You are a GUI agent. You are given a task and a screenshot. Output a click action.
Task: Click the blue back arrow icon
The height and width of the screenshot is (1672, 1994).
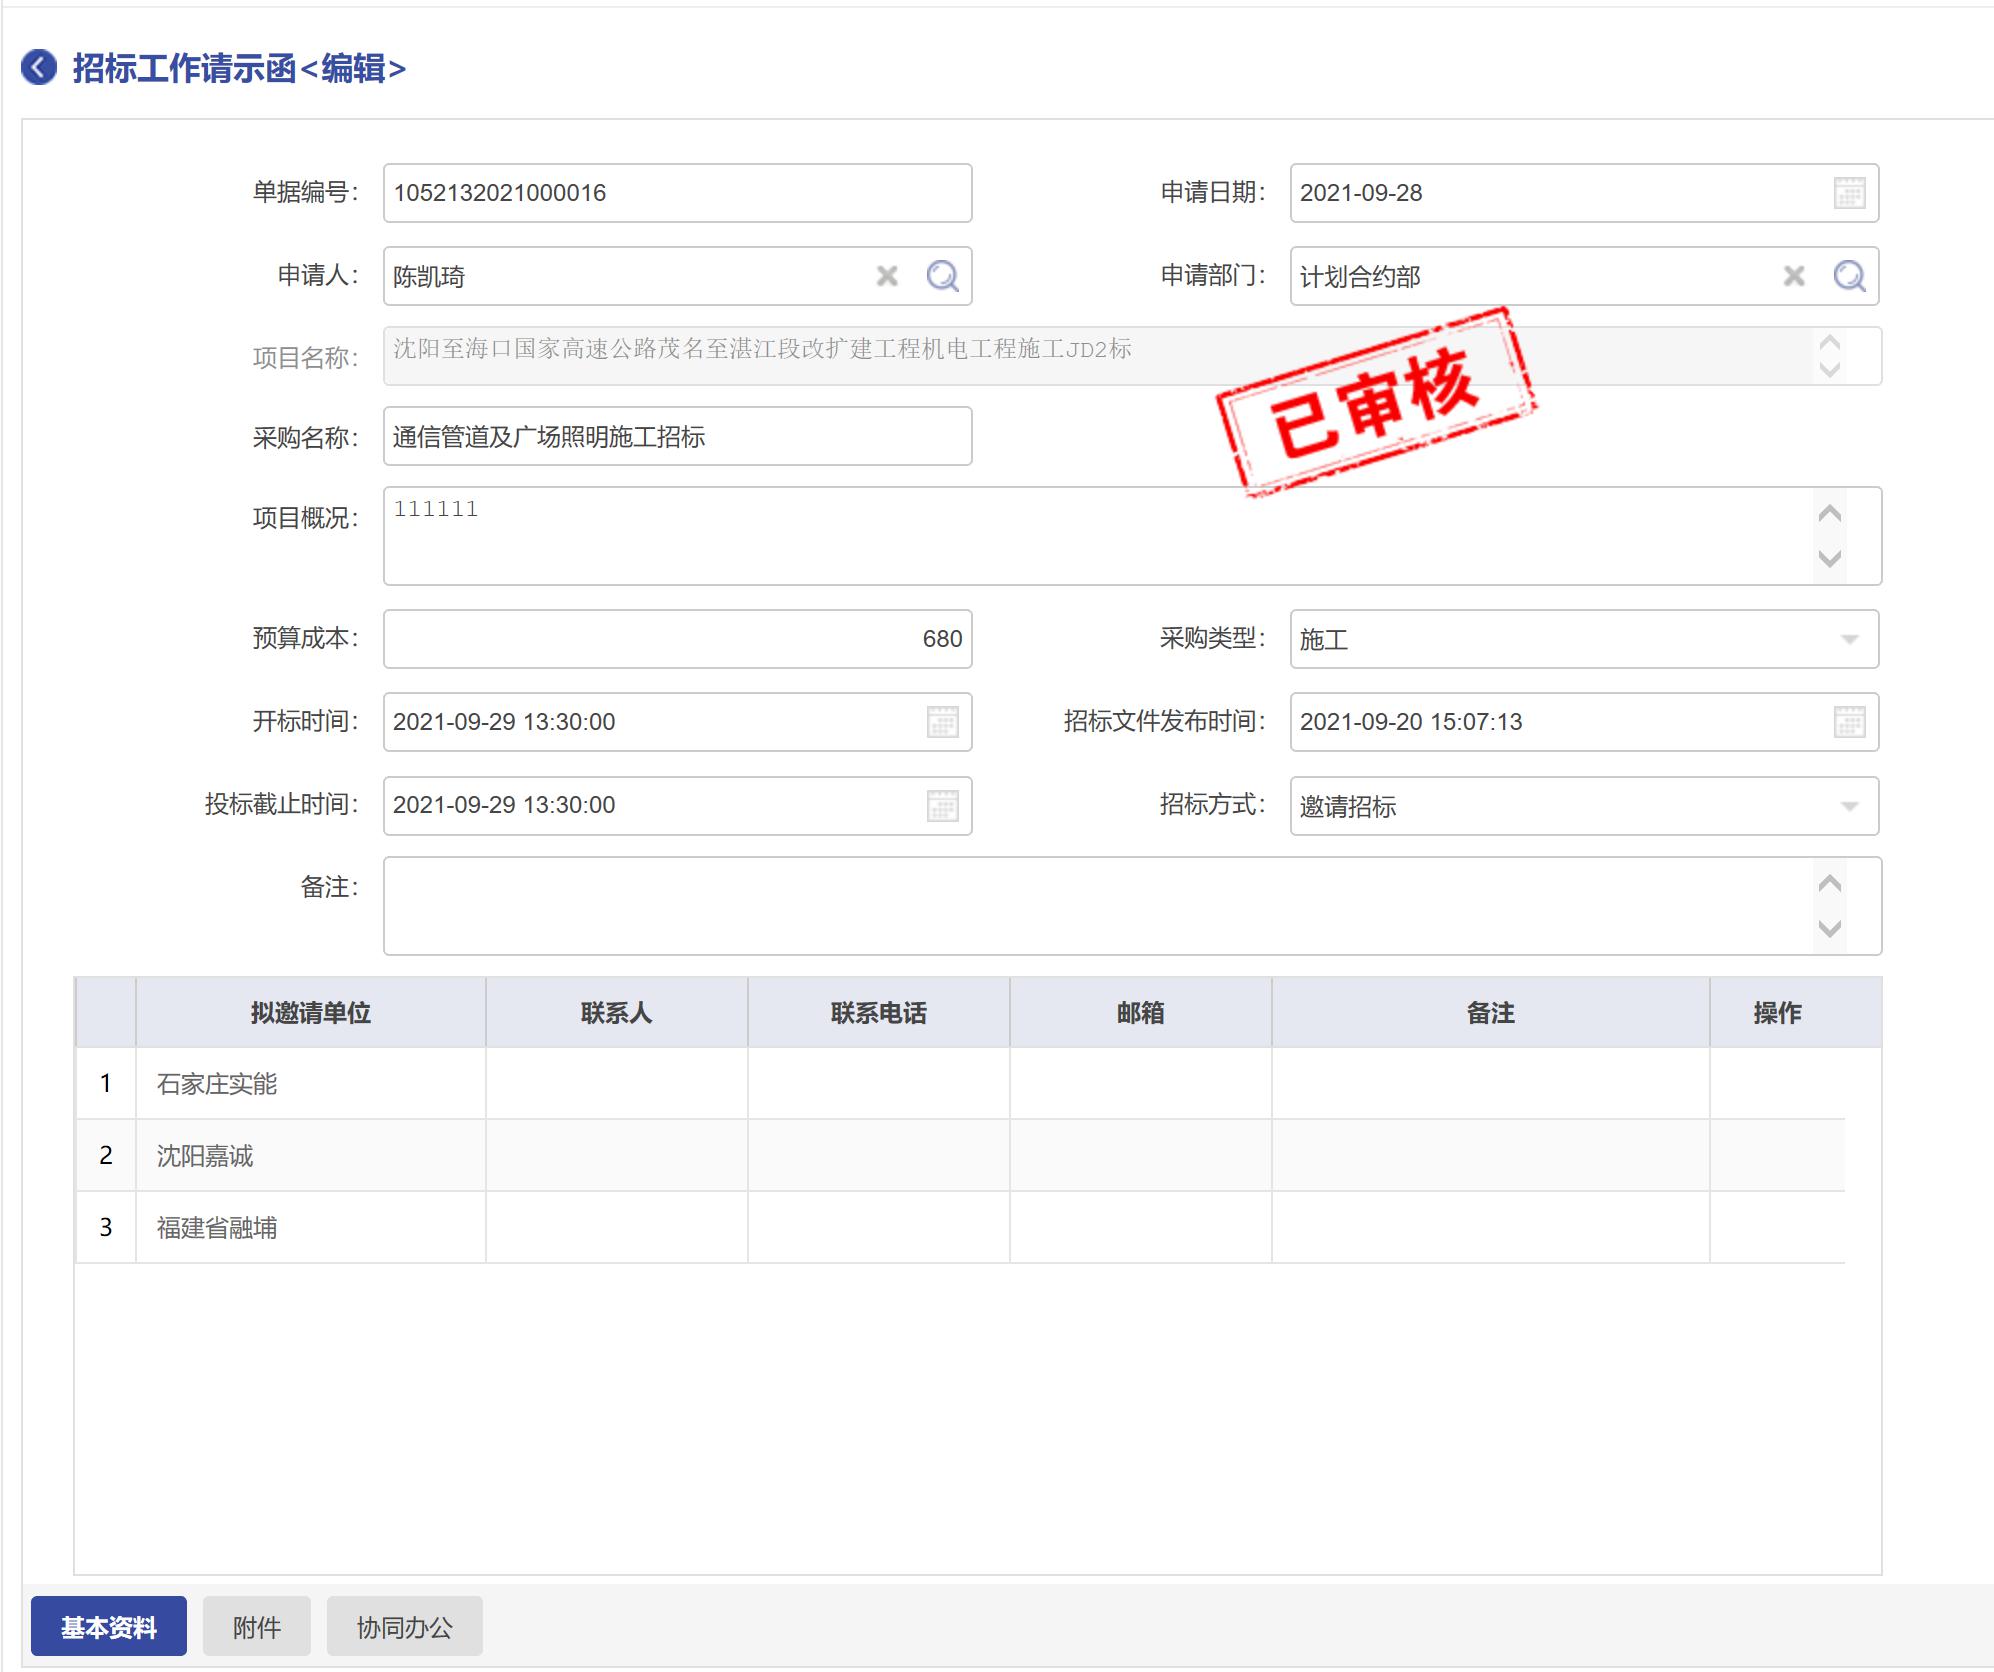(x=39, y=68)
